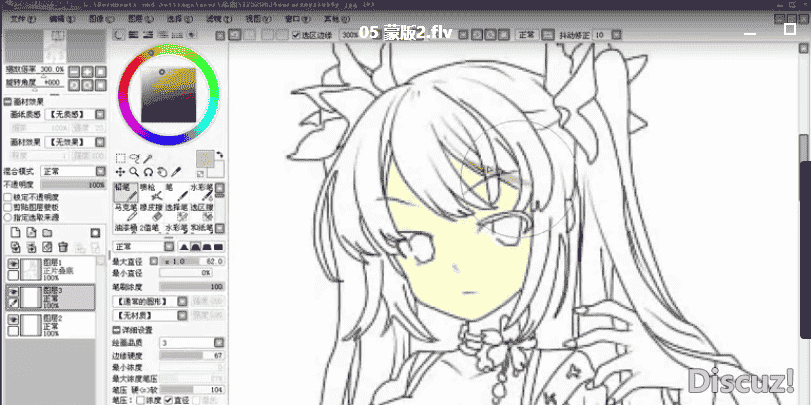Image resolution: width=811 pixels, height=405 pixels.
Task: Select the hand pan tool
Action: [162, 172]
